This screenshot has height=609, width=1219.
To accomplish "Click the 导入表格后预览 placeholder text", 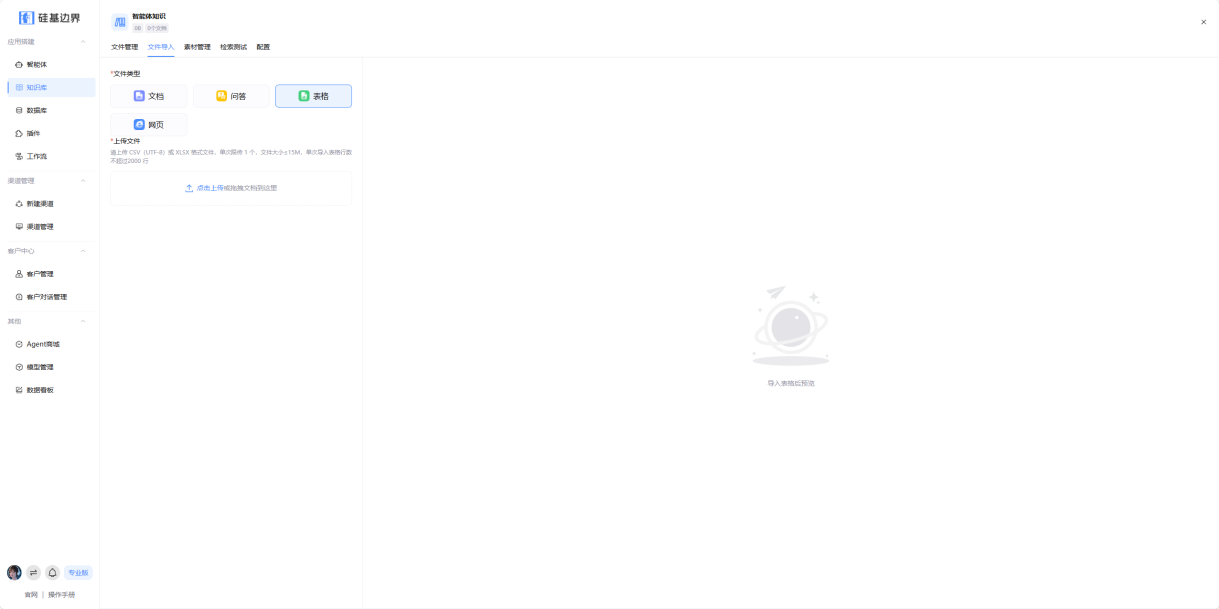I will tap(791, 383).
